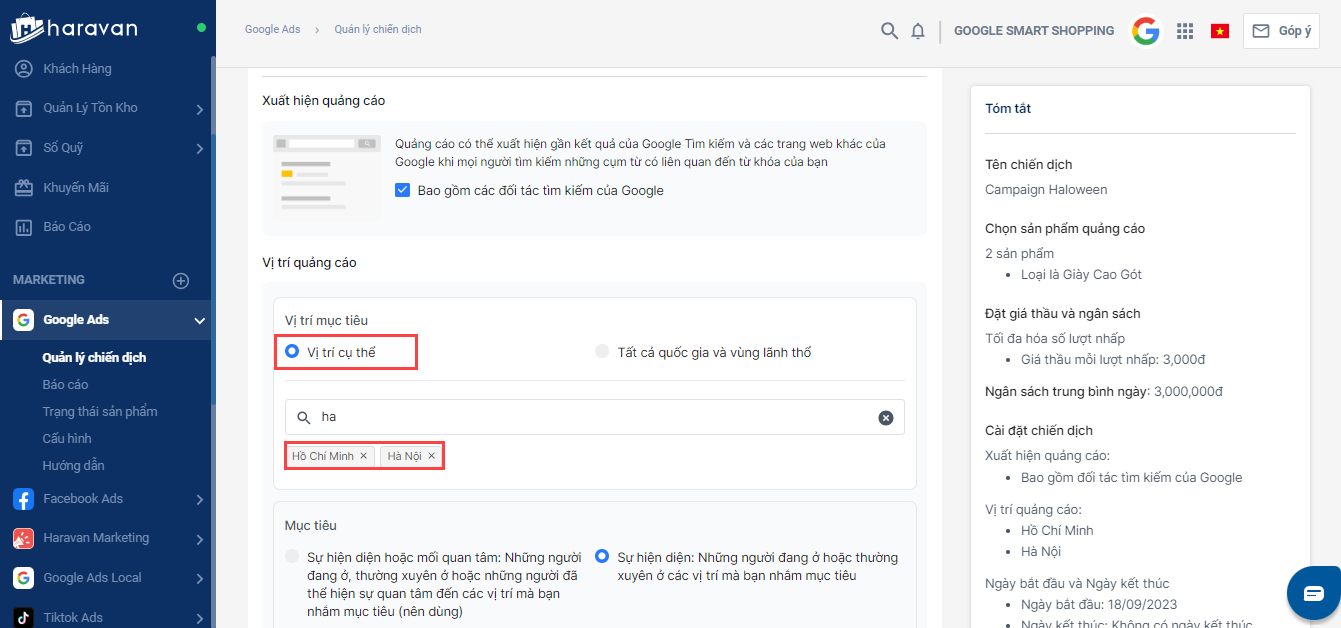This screenshot has height=628, width=1341.
Task: Open Trạng thái sản phẩm submenu item
Action: click(100, 411)
